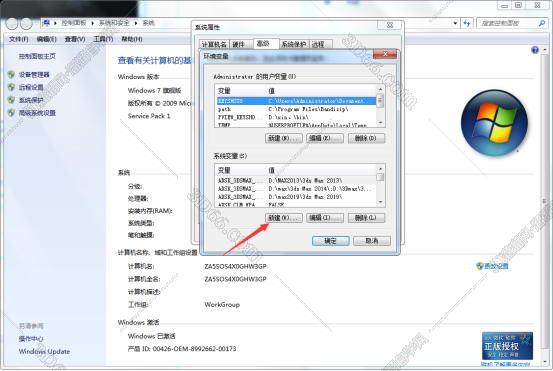The image size is (553, 371).
Task: Click 编辑(I) under system variables
Action: (x=324, y=218)
